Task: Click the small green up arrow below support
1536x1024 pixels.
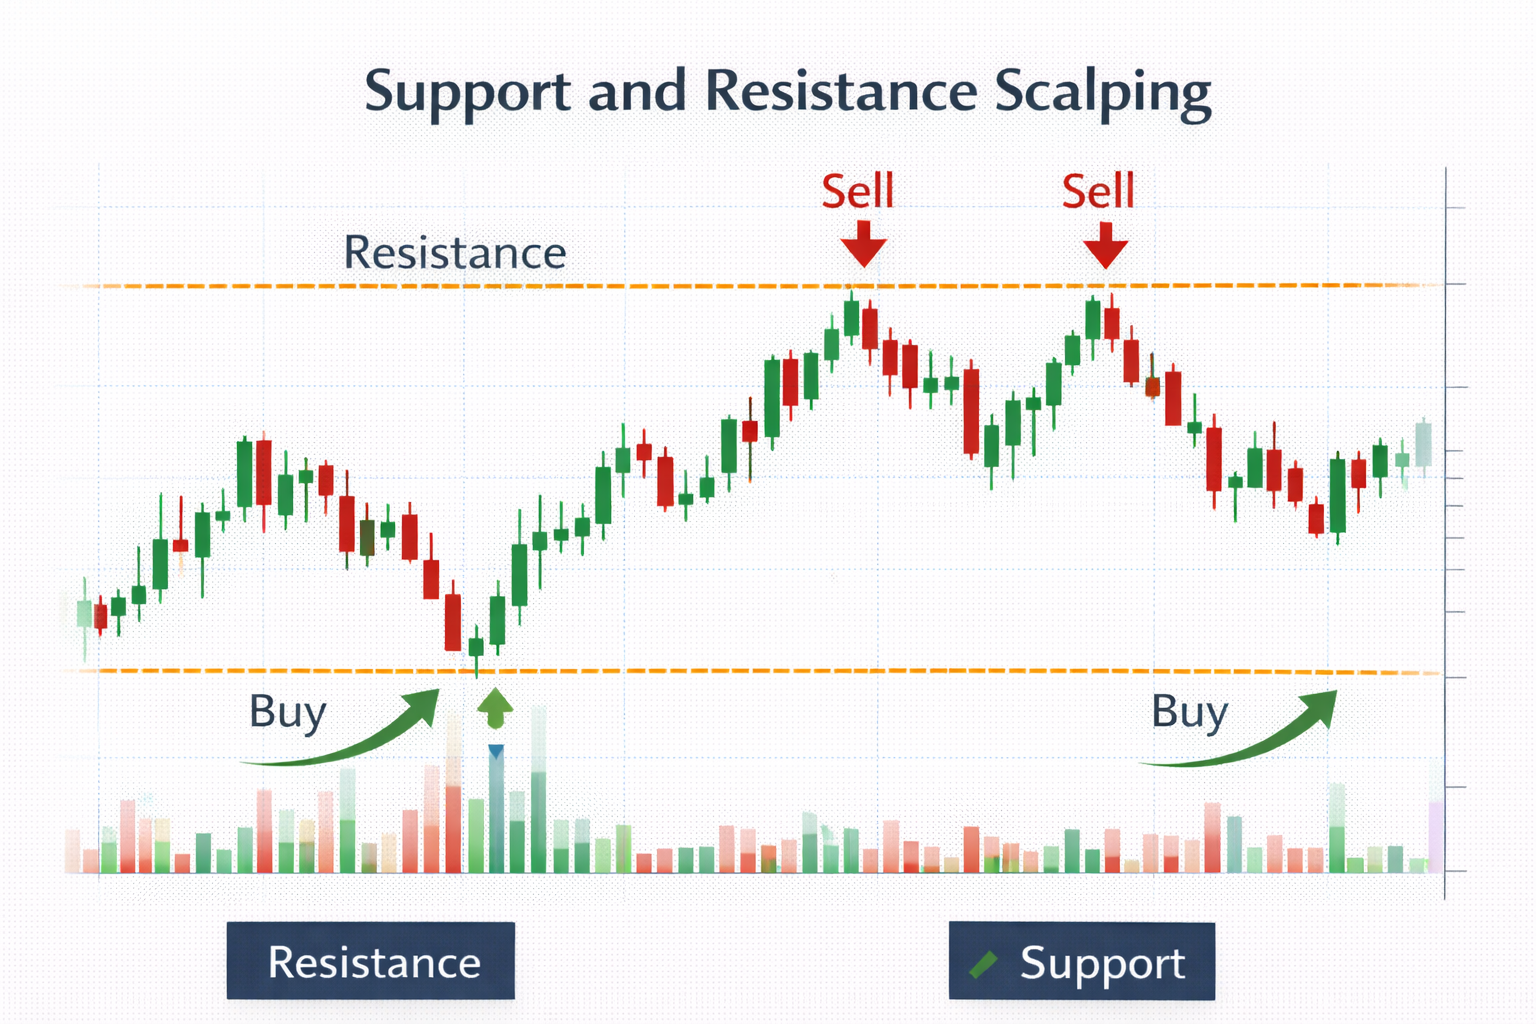Action: coord(495,708)
